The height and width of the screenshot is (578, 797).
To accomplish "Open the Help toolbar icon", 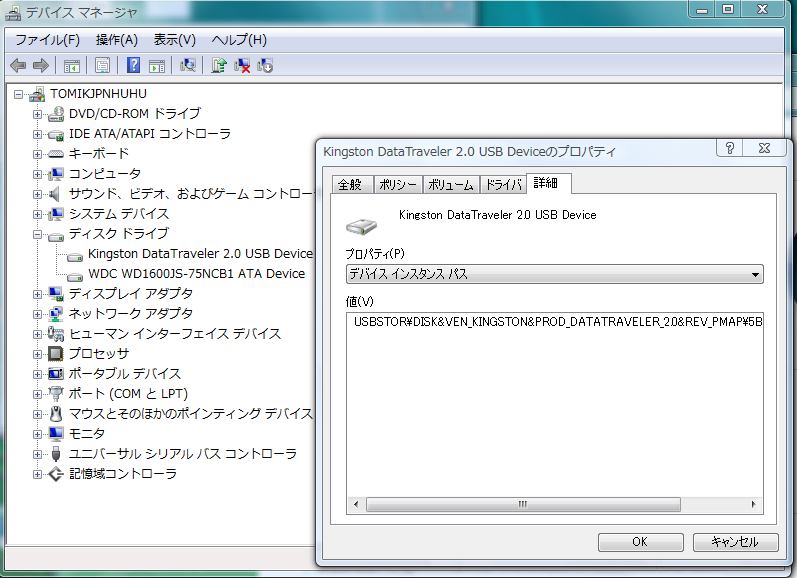I will coord(133,65).
